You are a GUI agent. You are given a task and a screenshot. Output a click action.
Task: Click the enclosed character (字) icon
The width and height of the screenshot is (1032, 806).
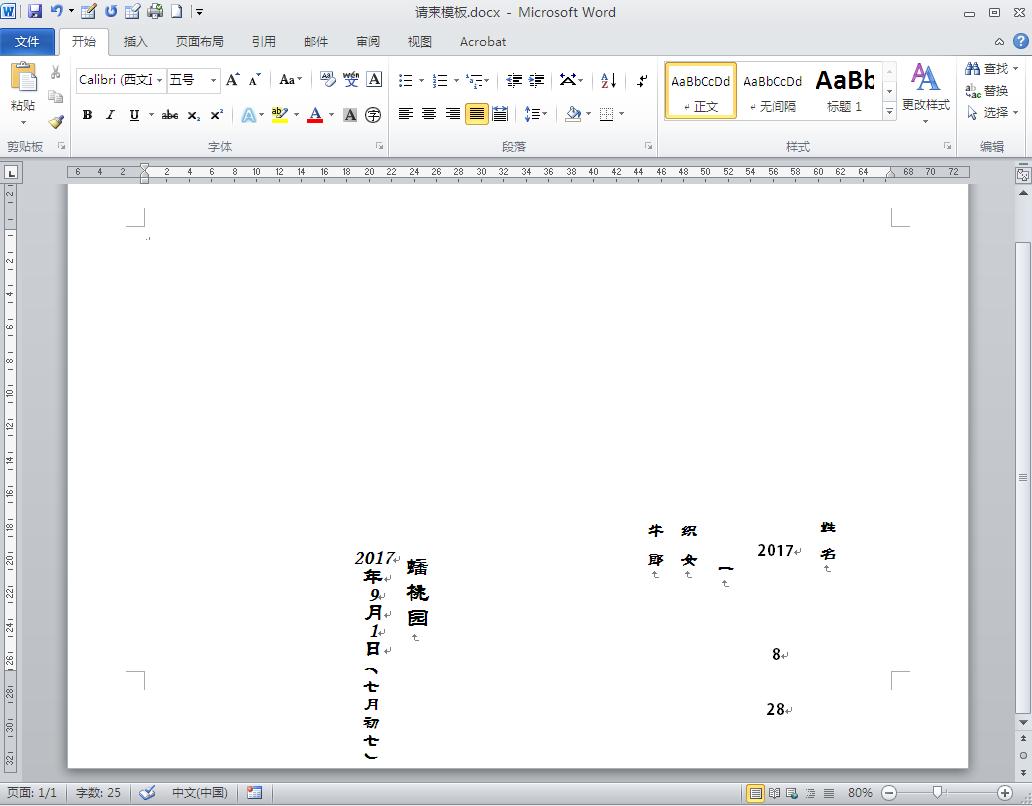[373, 115]
